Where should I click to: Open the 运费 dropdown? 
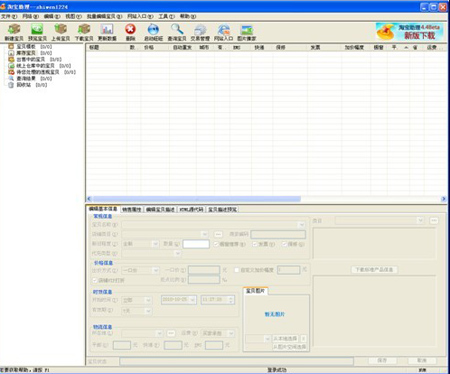click(231, 333)
